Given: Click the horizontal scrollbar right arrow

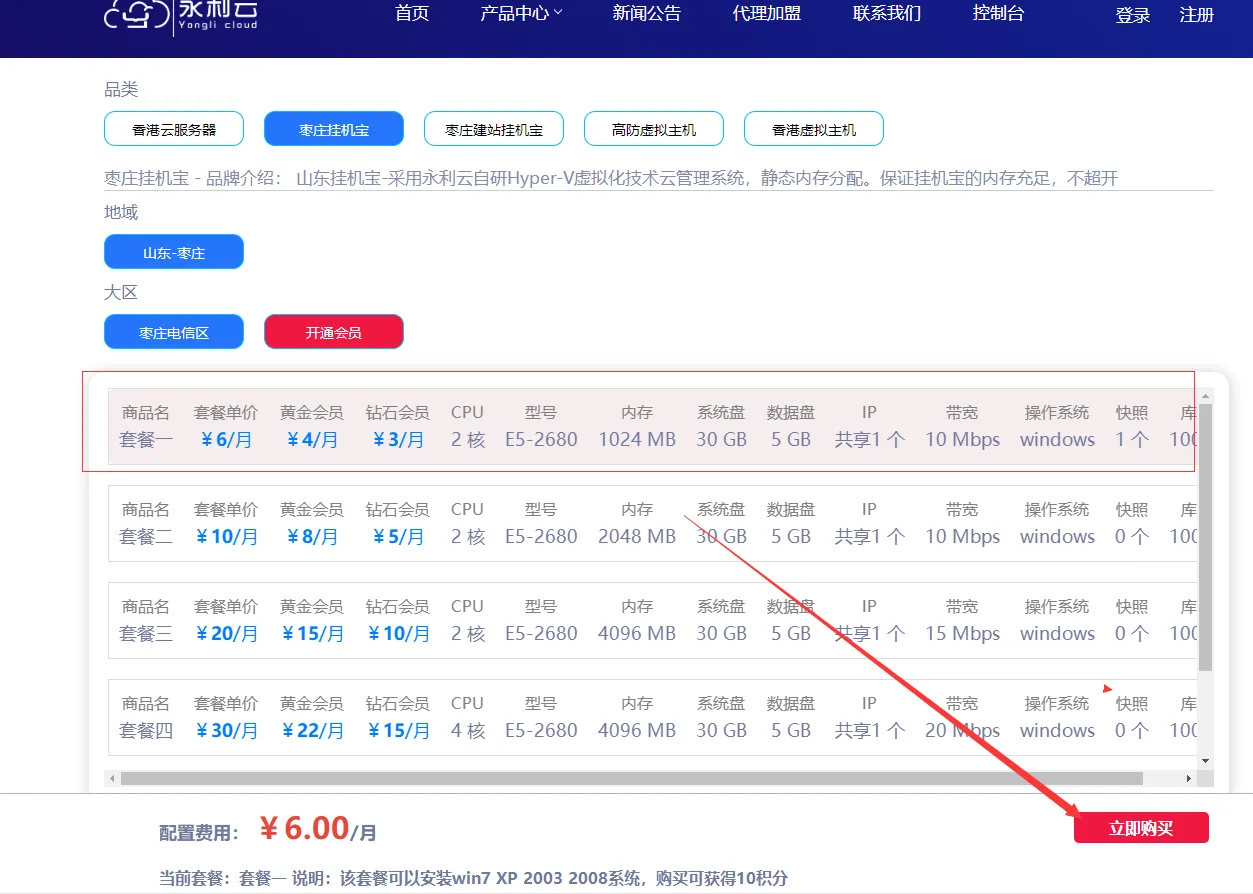Looking at the screenshot, I should point(1189,778).
